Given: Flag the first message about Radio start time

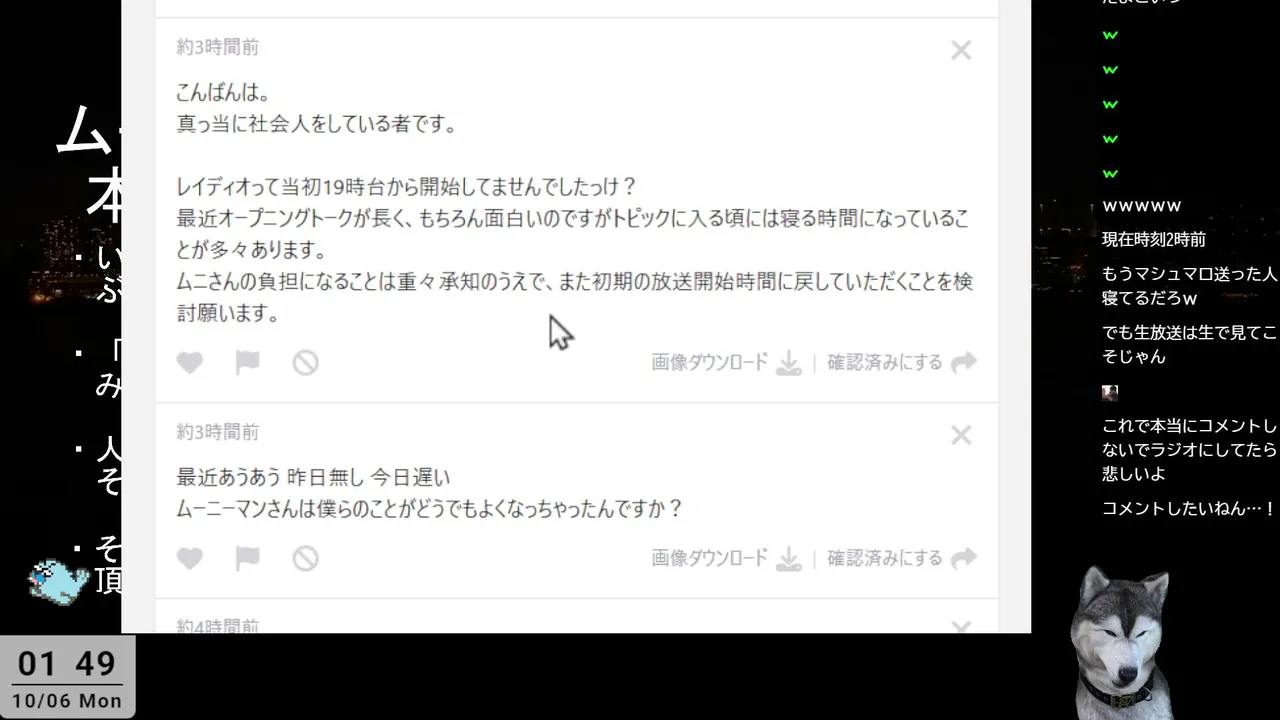Looking at the screenshot, I should [247, 363].
